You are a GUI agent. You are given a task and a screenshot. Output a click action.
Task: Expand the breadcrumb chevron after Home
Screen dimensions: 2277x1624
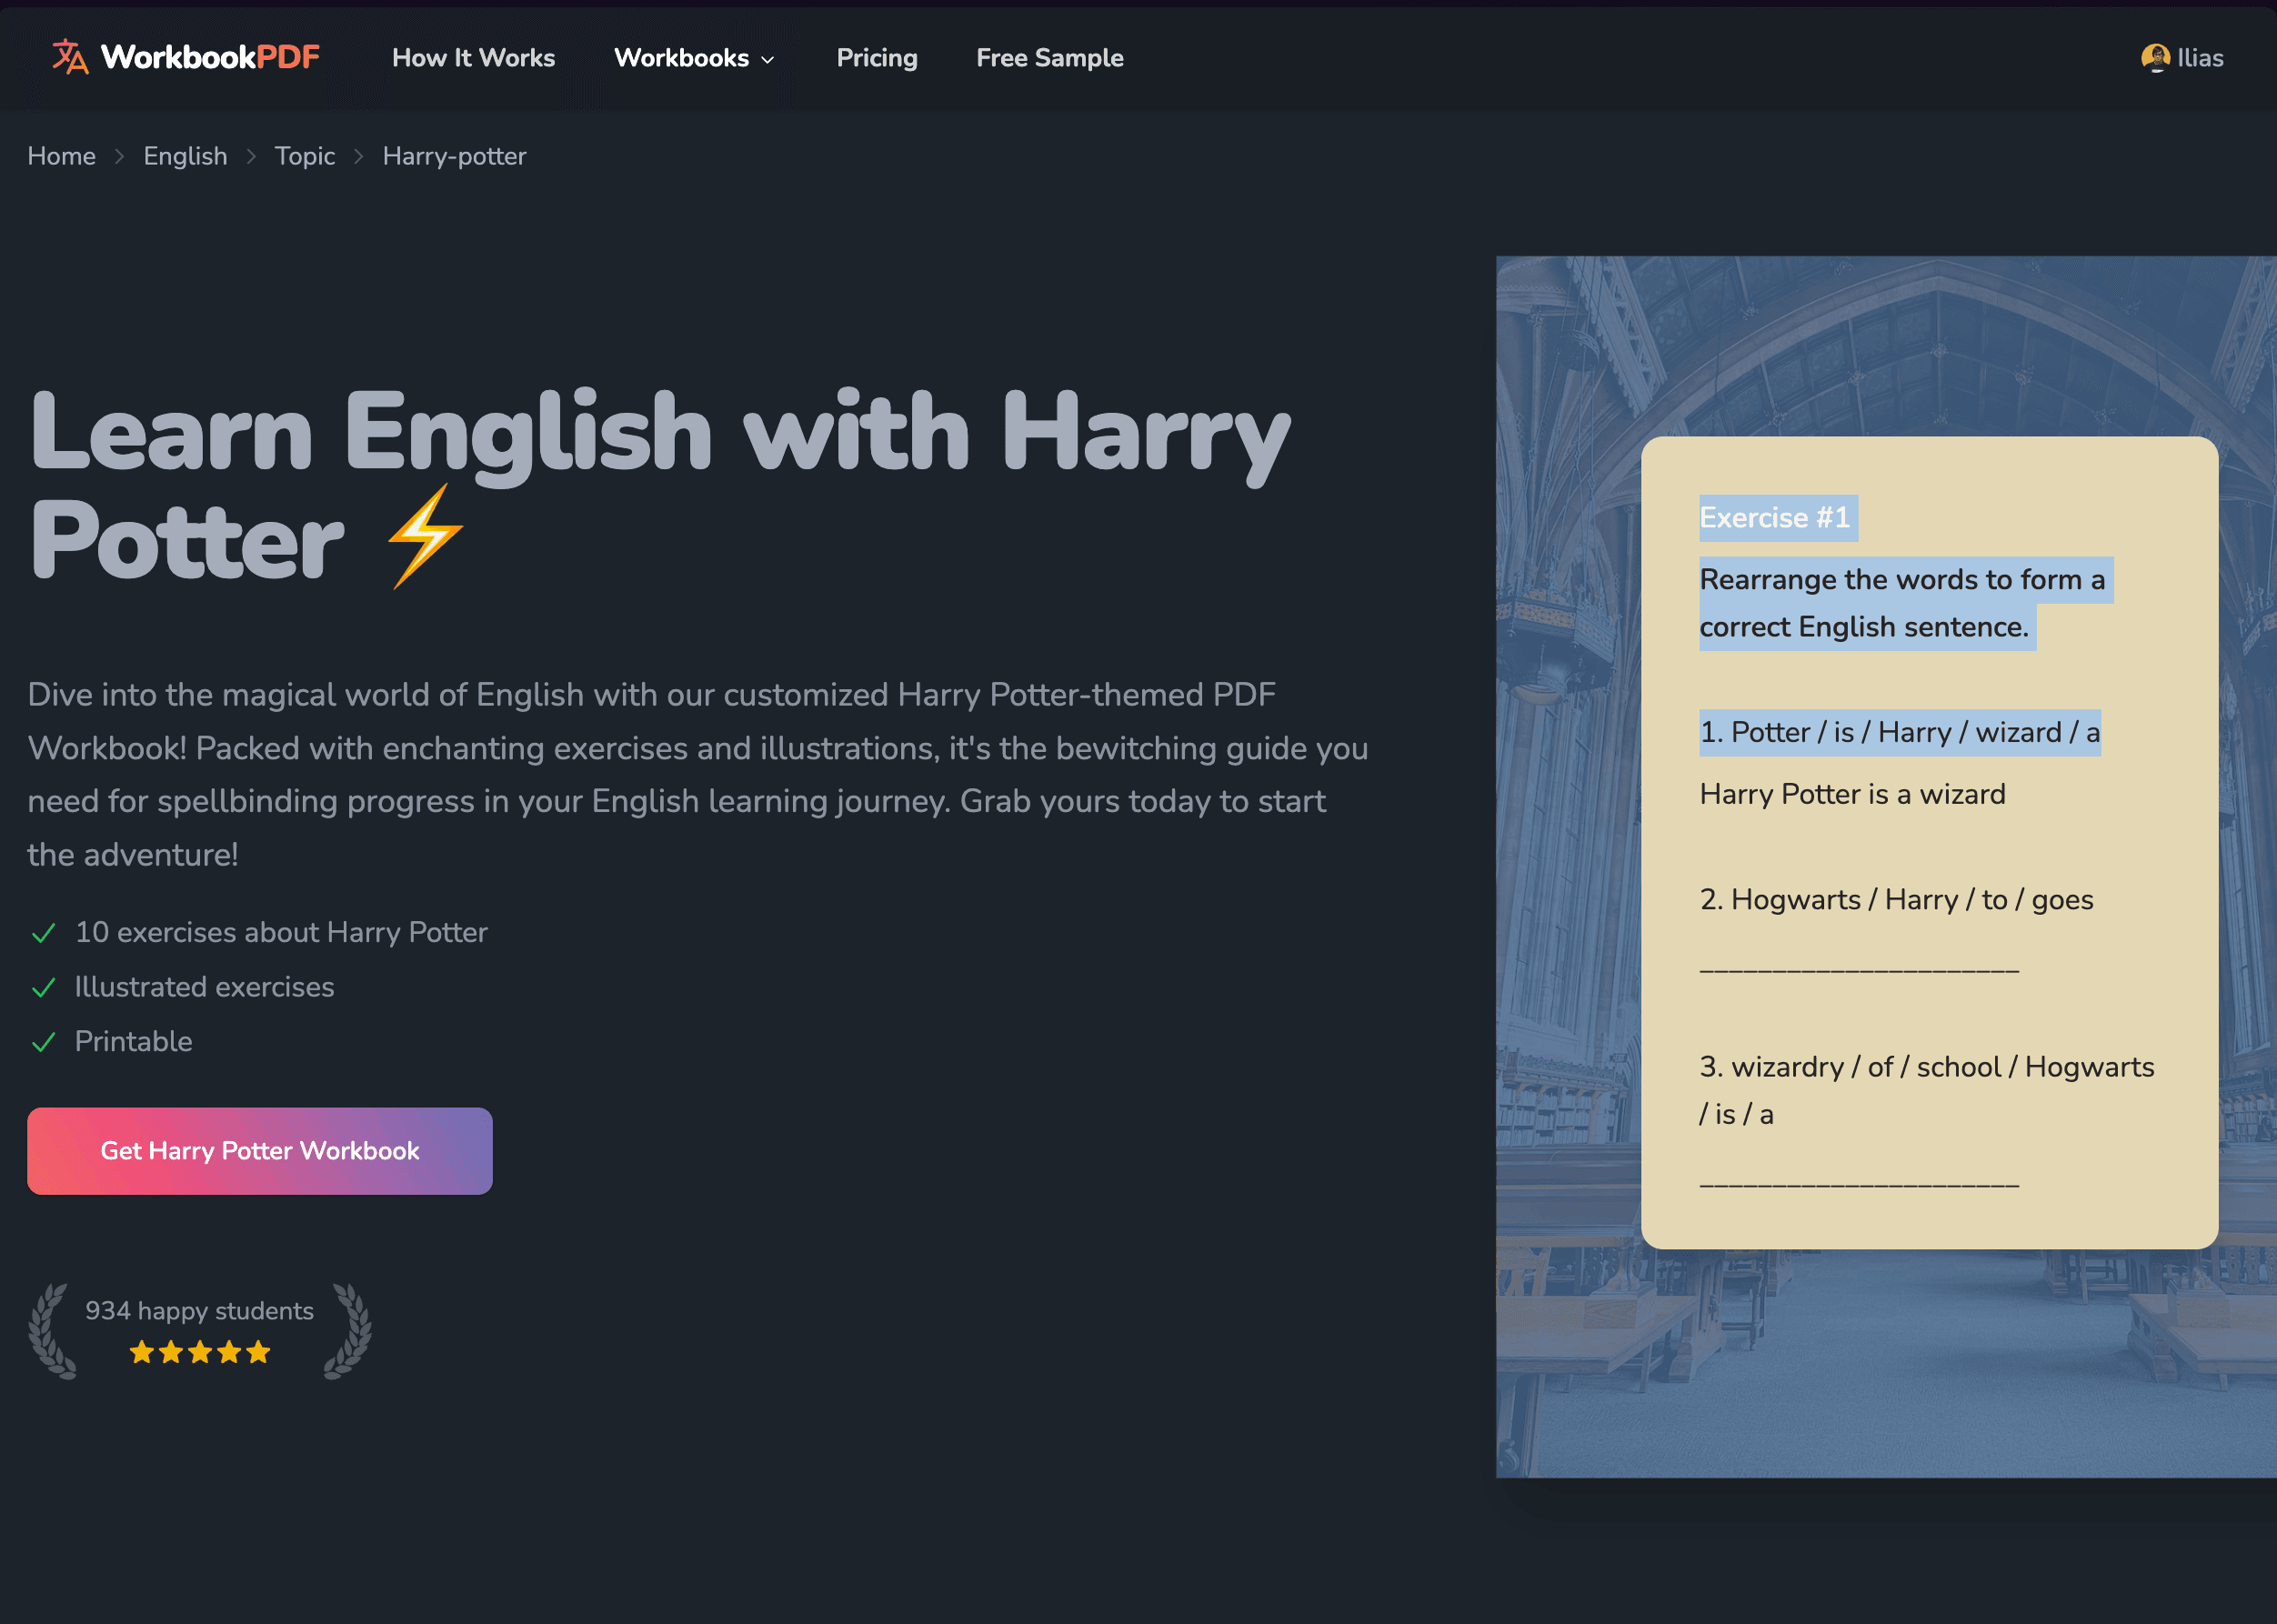click(120, 157)
